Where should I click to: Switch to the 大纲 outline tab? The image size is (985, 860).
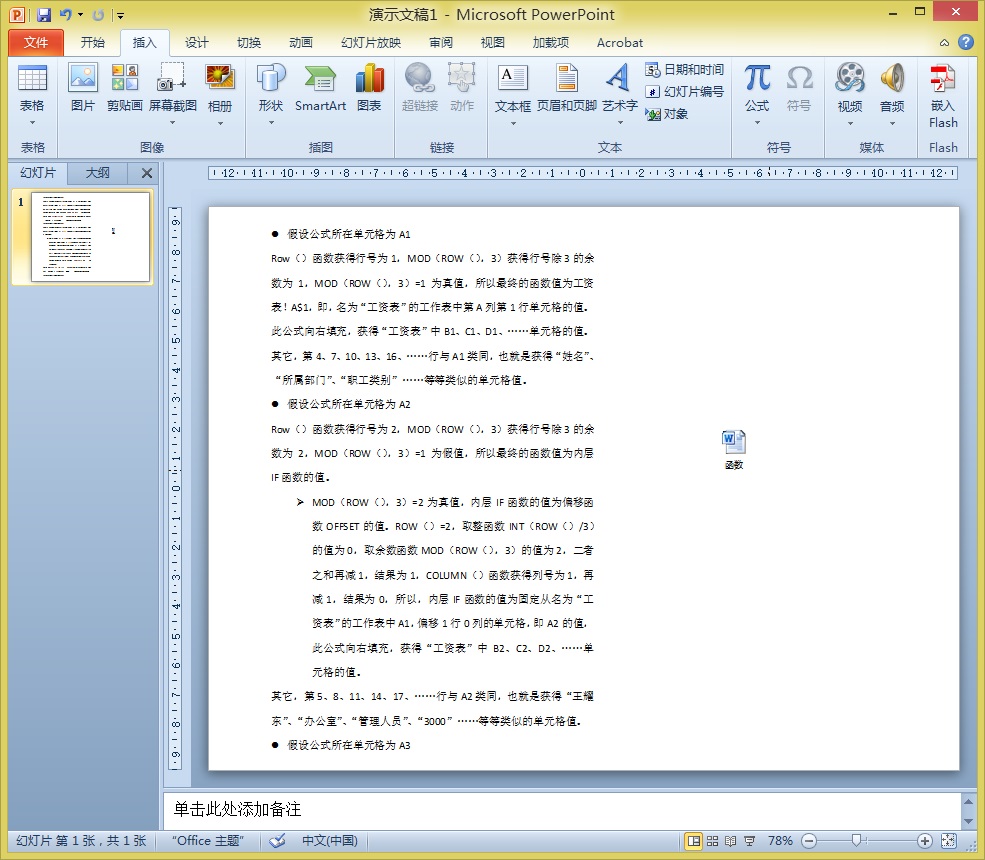pyautogui.click(x=97, y=172)
